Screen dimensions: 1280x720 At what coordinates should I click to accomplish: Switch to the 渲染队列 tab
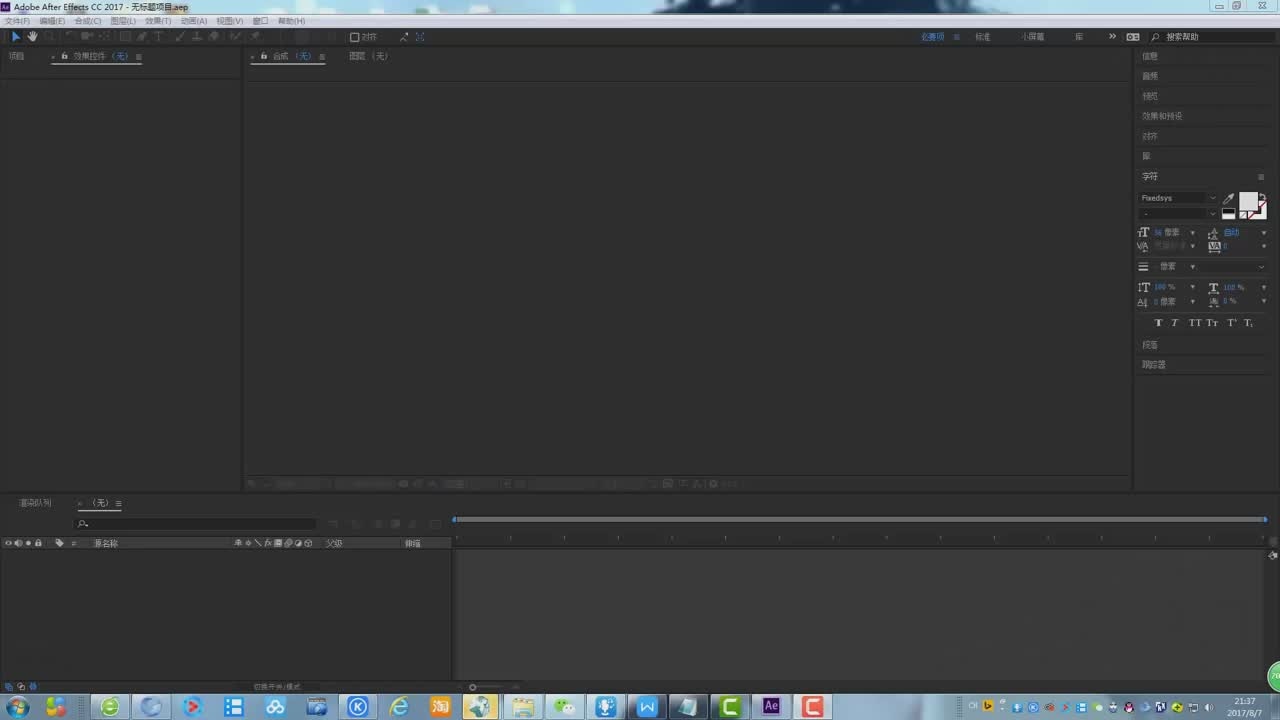click(35, 503)
